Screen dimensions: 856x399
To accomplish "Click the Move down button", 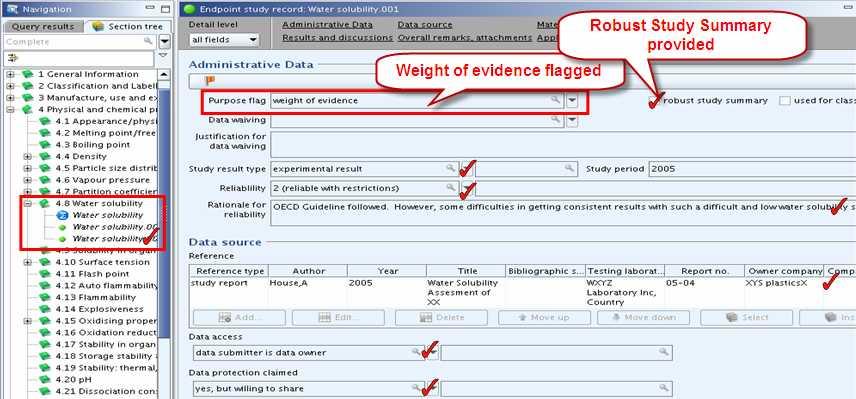I will click(643, 318).
